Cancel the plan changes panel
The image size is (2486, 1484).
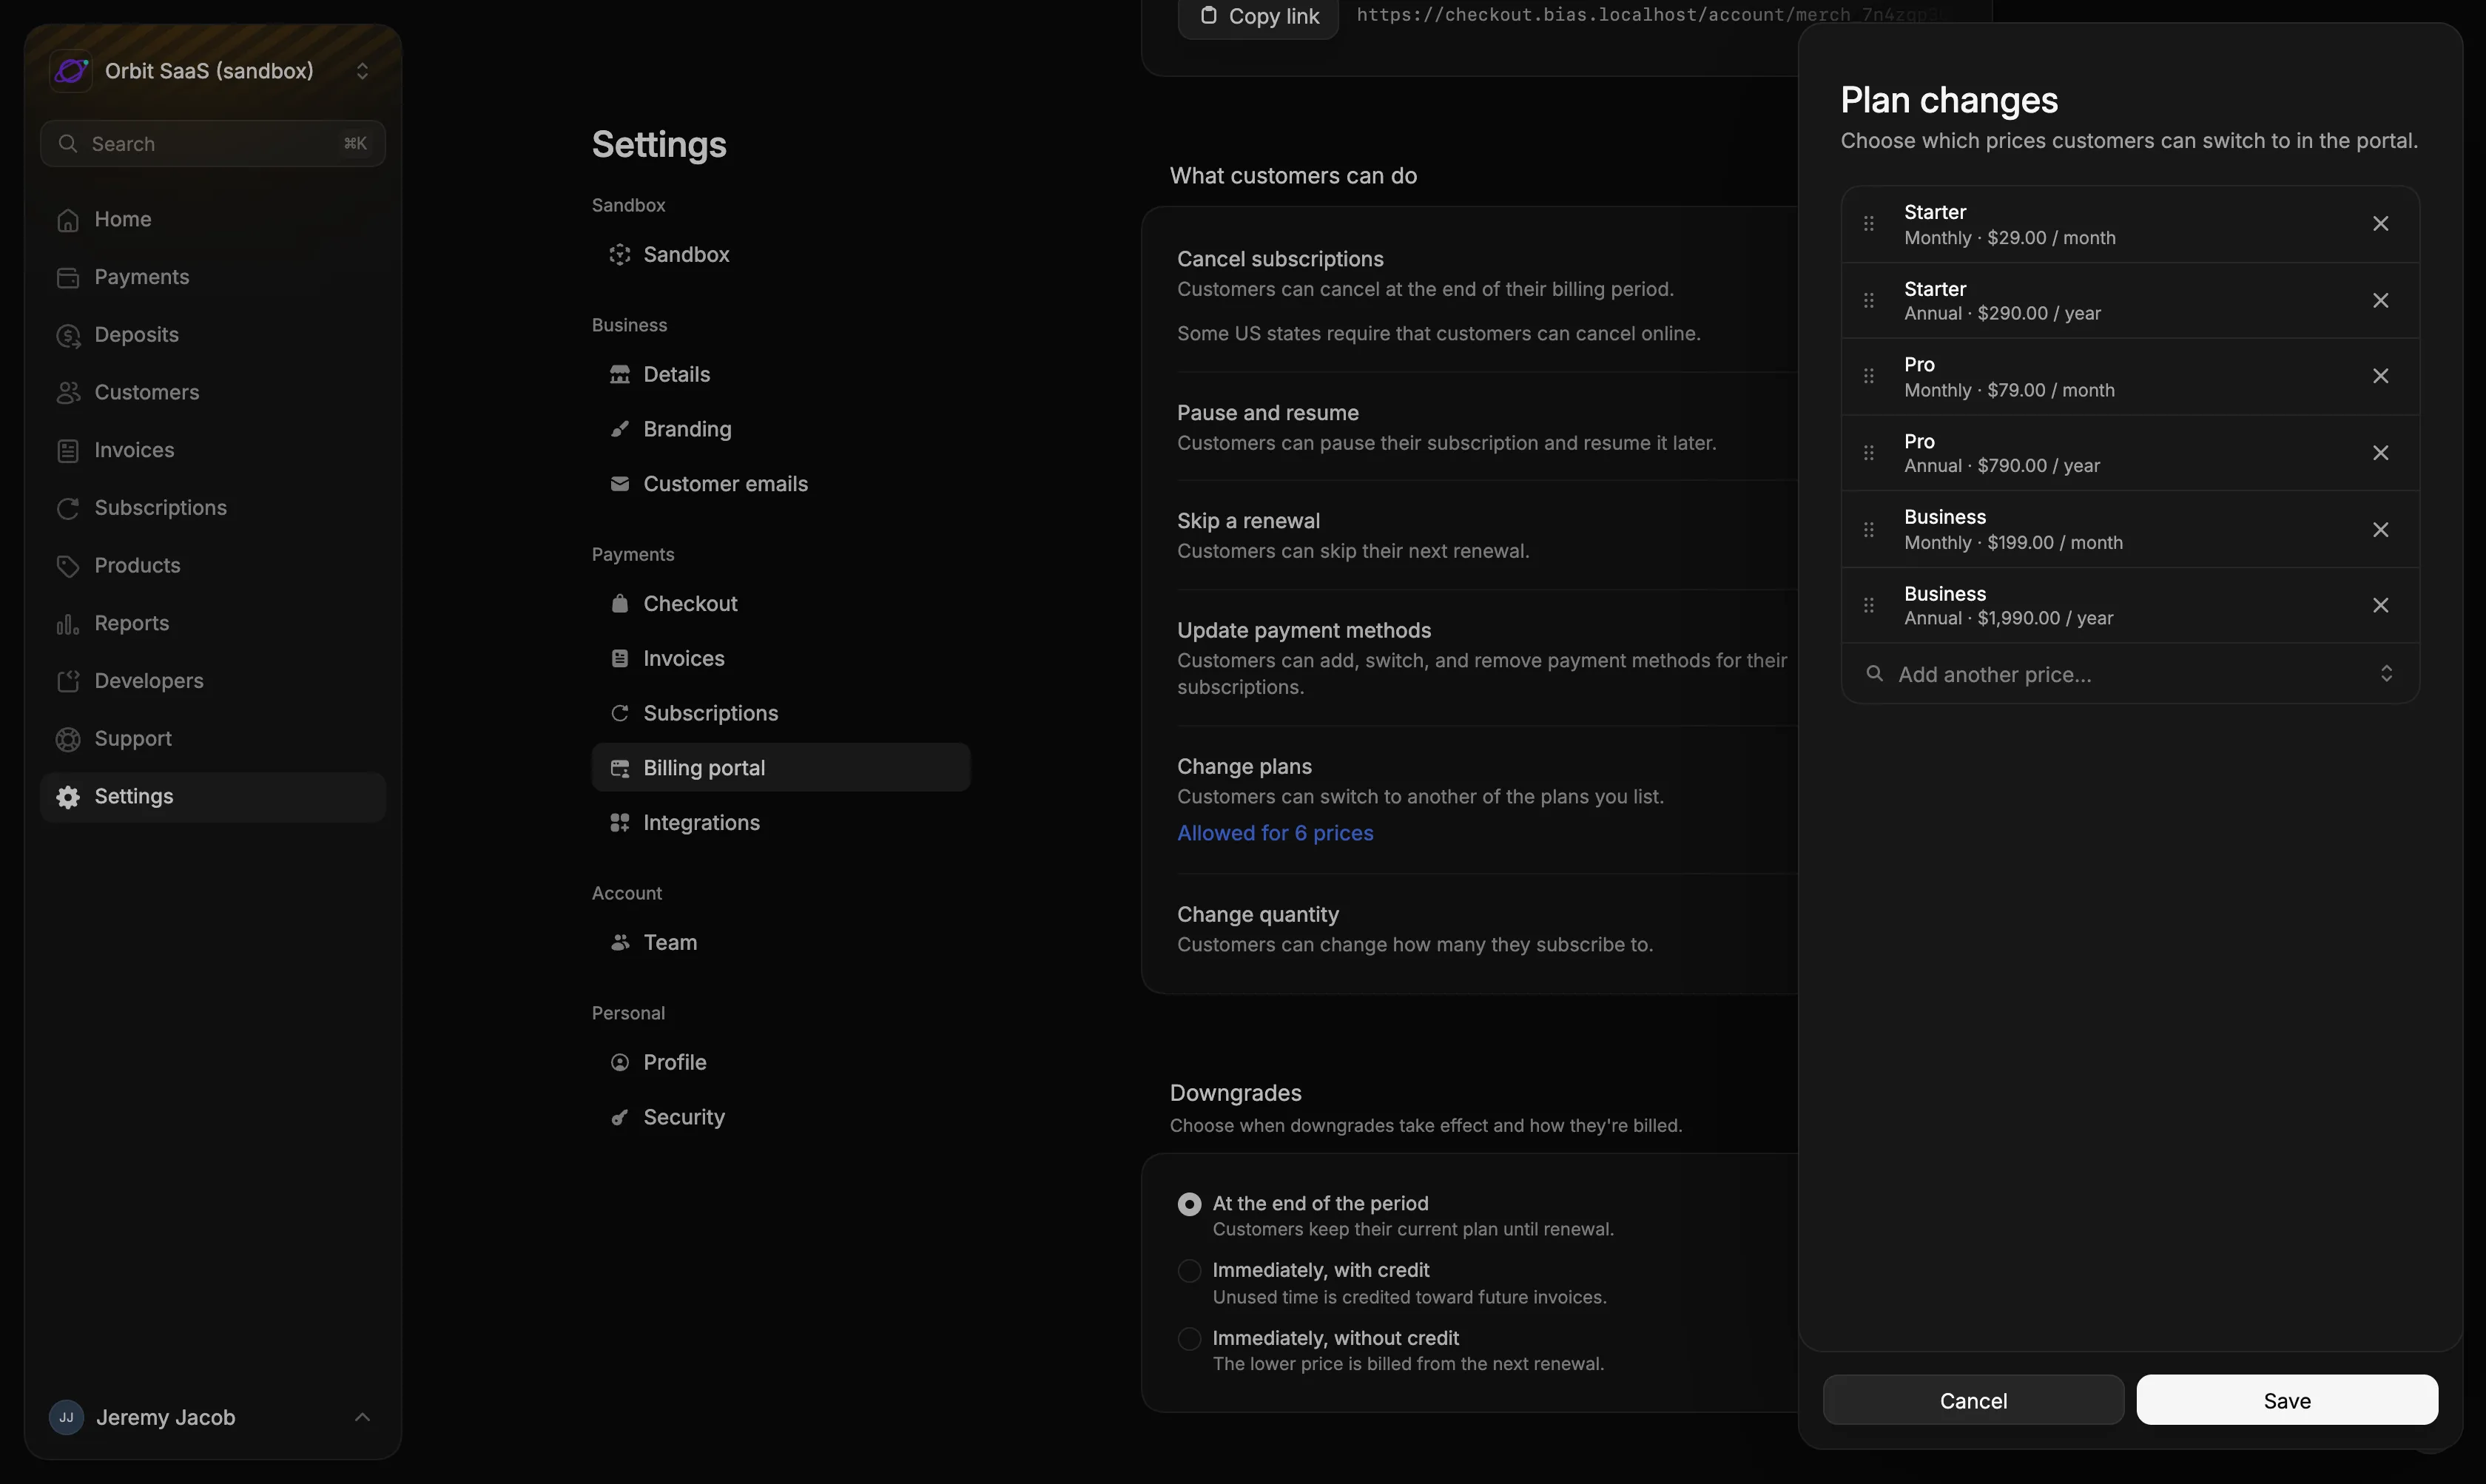[x=1973, y=1400]
